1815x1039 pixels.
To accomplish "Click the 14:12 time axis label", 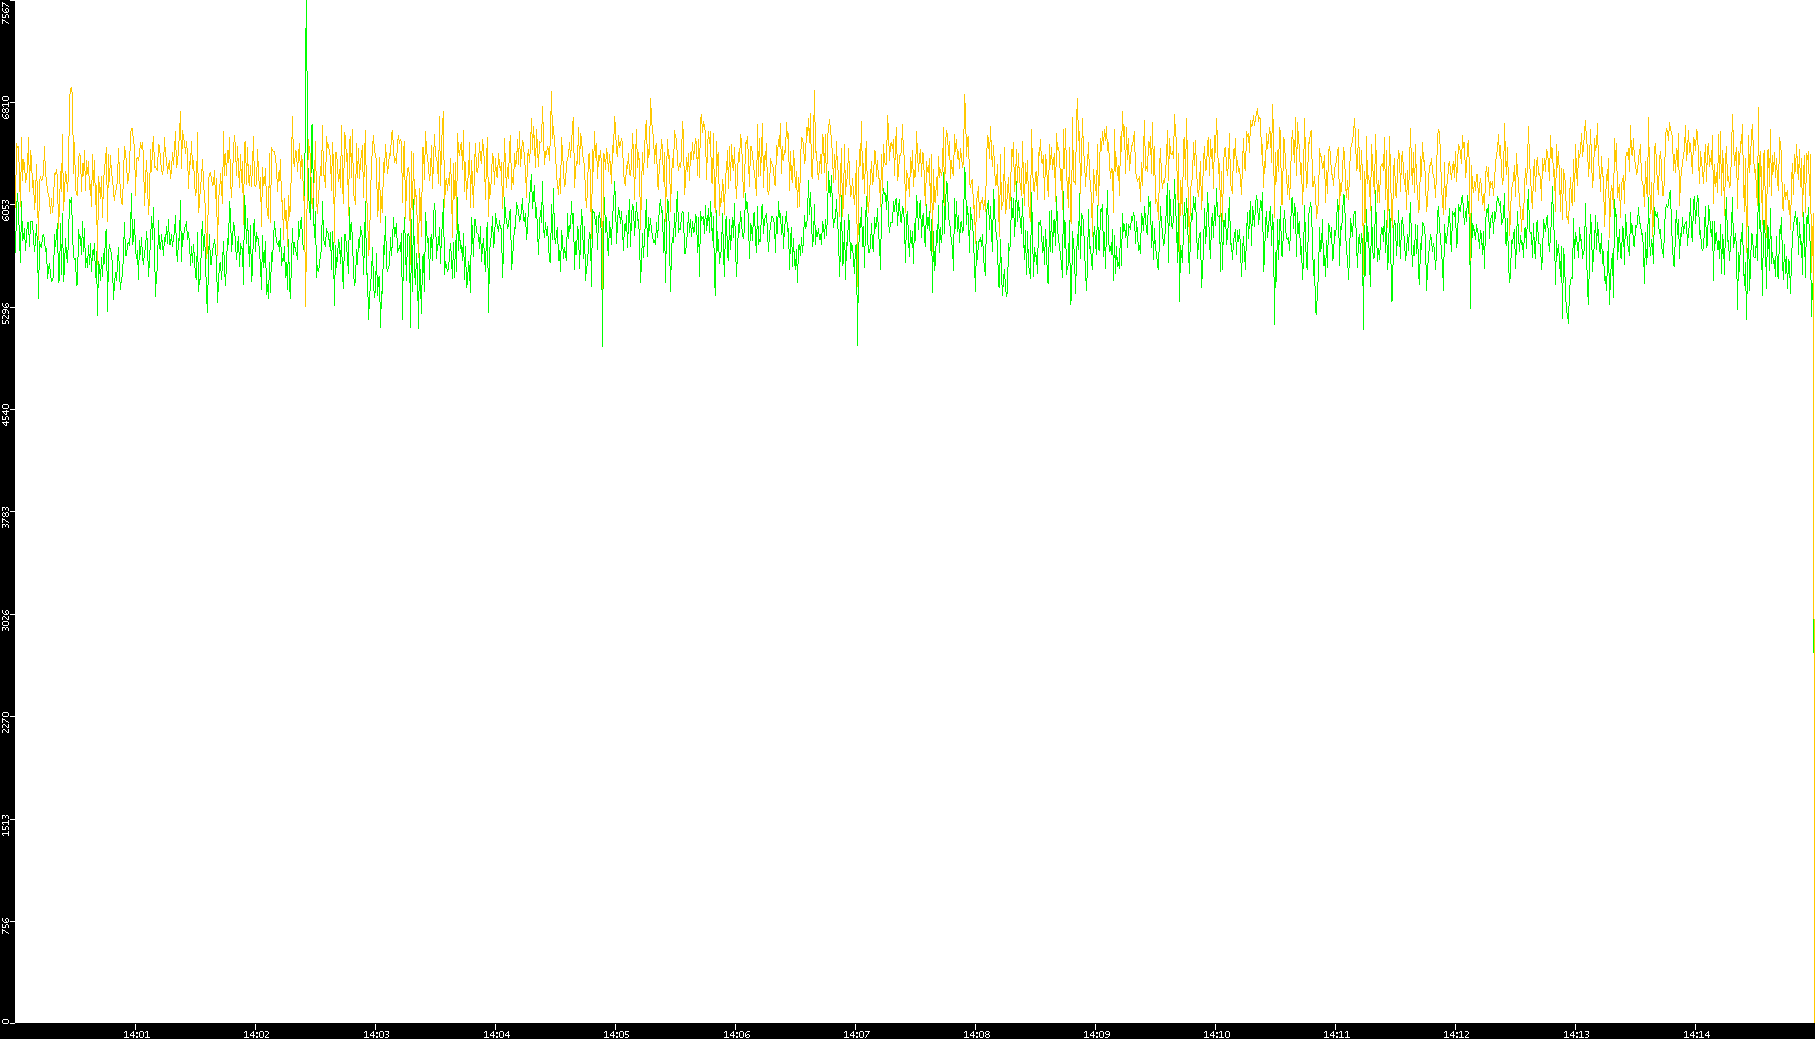I will click(1456, 1033).
